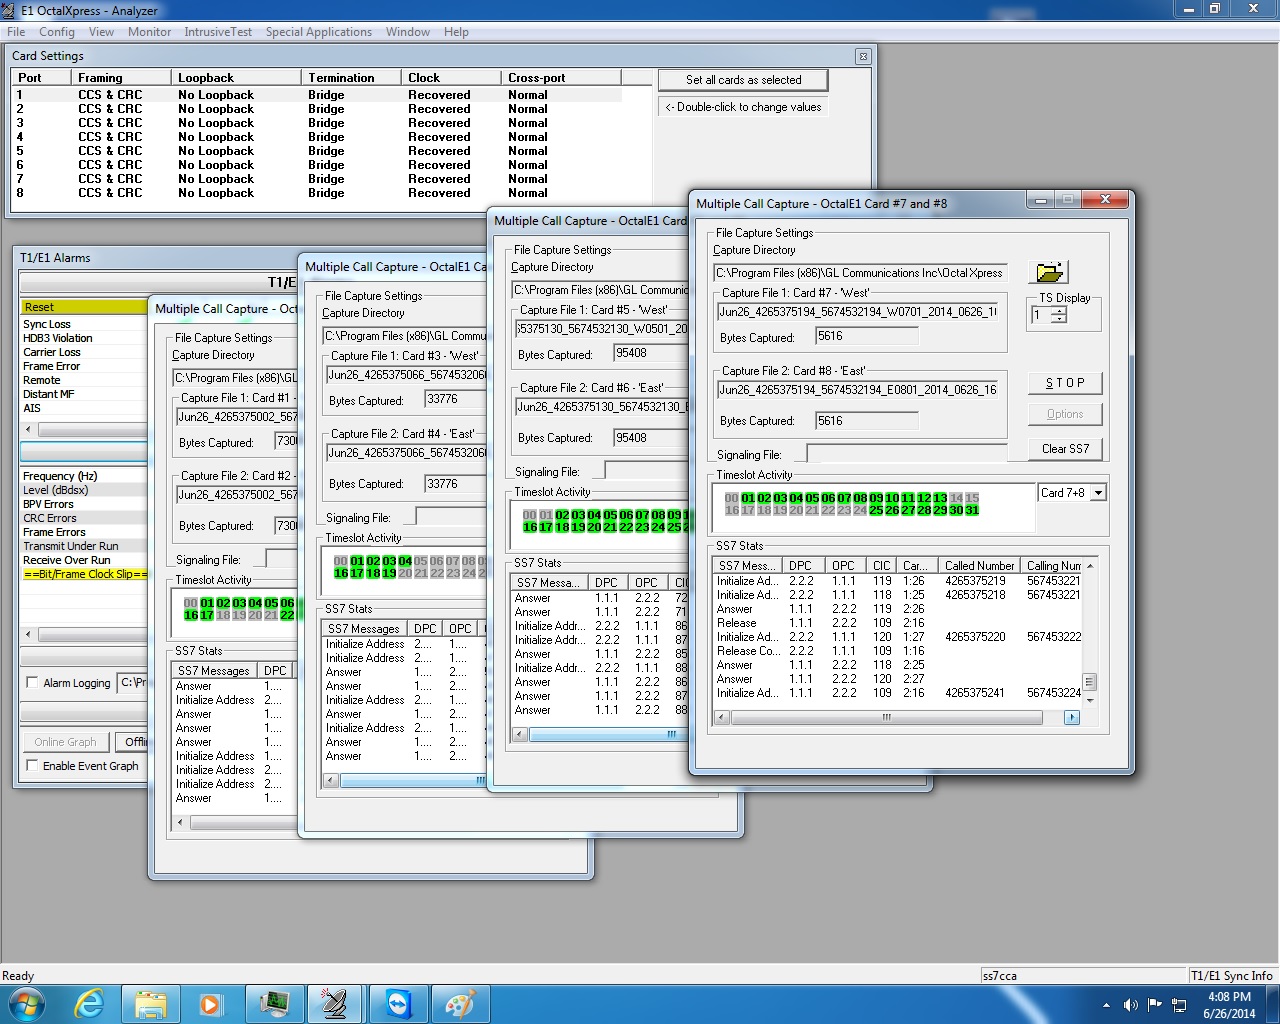1280x1024 pixels.
Task: Click the Online Graph button
Action: click(x=65, y=742)
